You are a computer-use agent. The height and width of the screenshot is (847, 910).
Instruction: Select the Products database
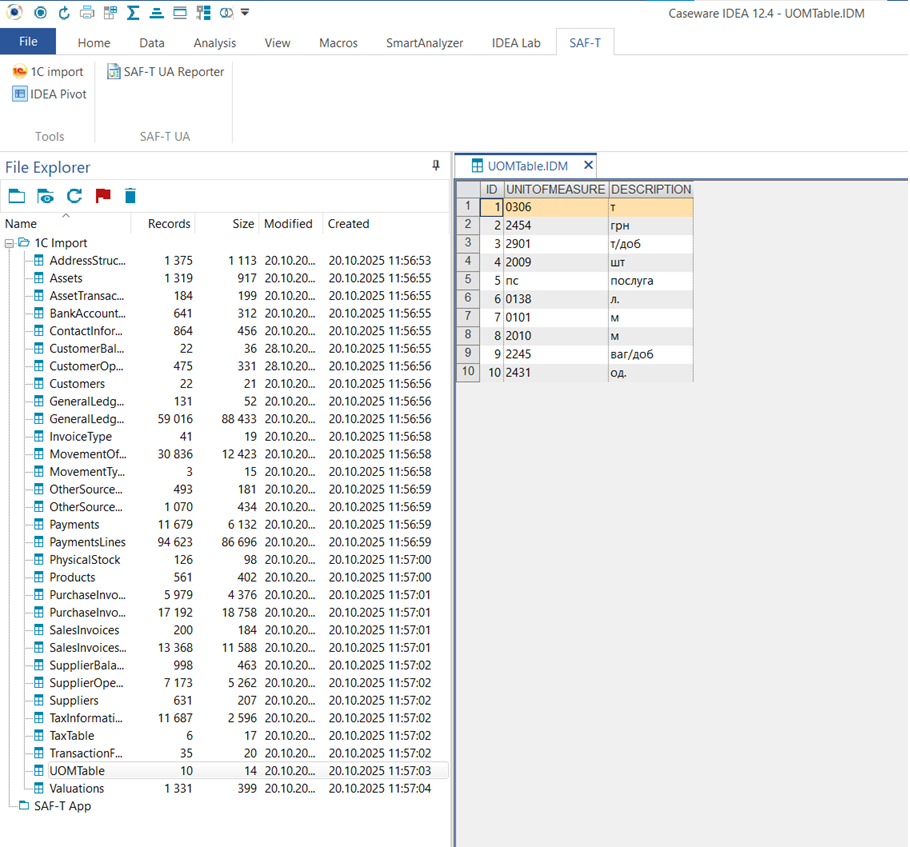click(x=72, y=577)
